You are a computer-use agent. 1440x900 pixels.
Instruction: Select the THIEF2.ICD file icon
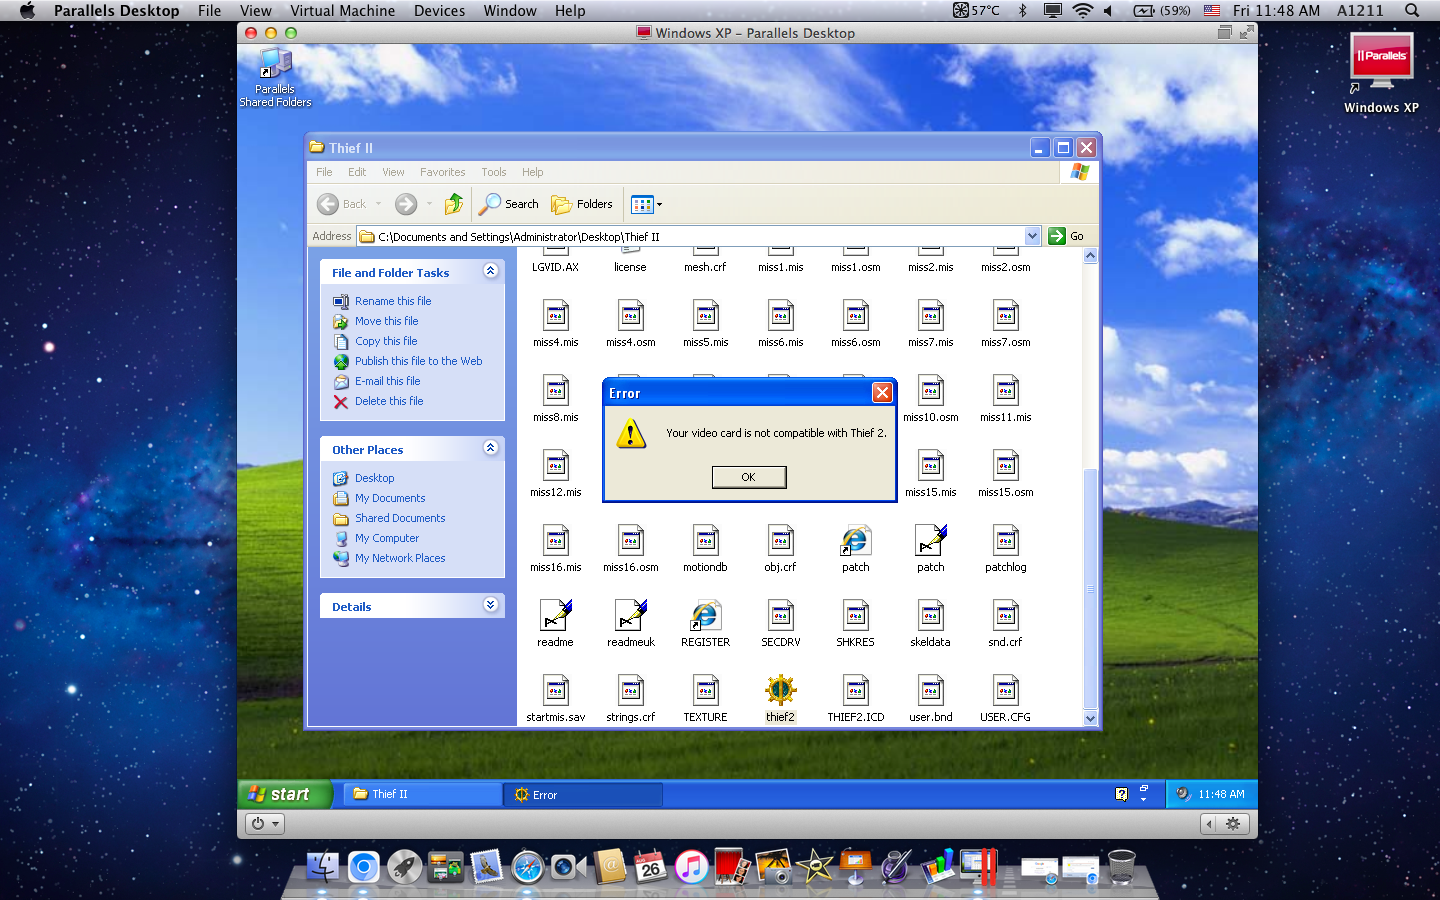(856, 690)
